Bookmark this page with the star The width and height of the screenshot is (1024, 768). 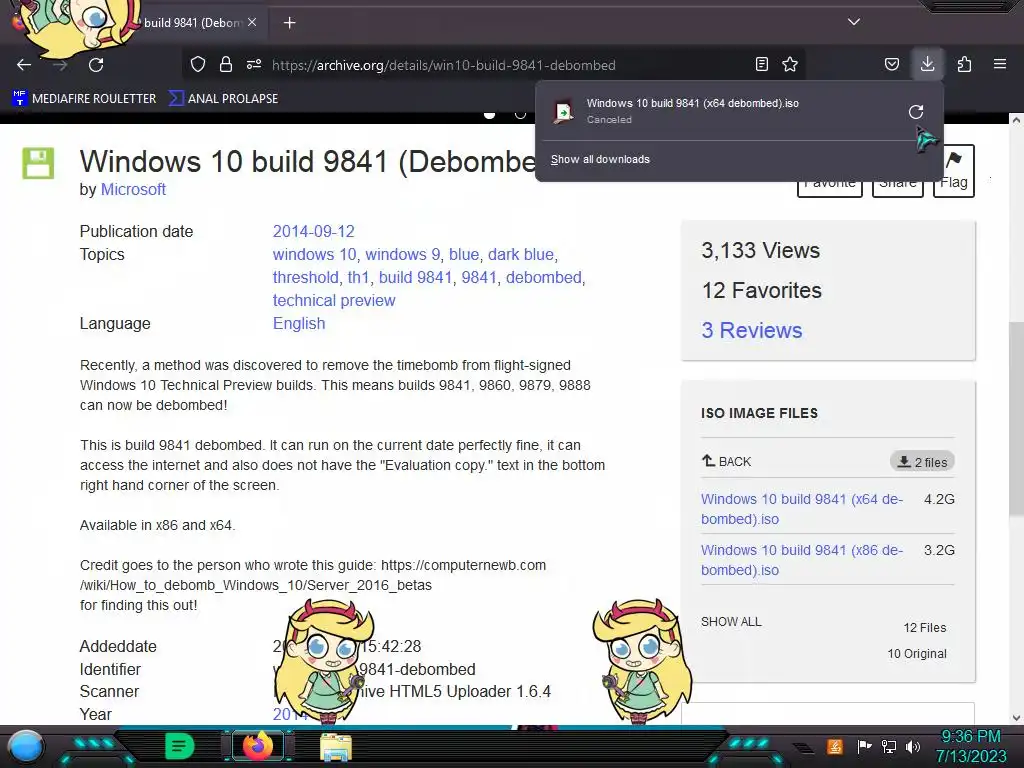[790, 64]
